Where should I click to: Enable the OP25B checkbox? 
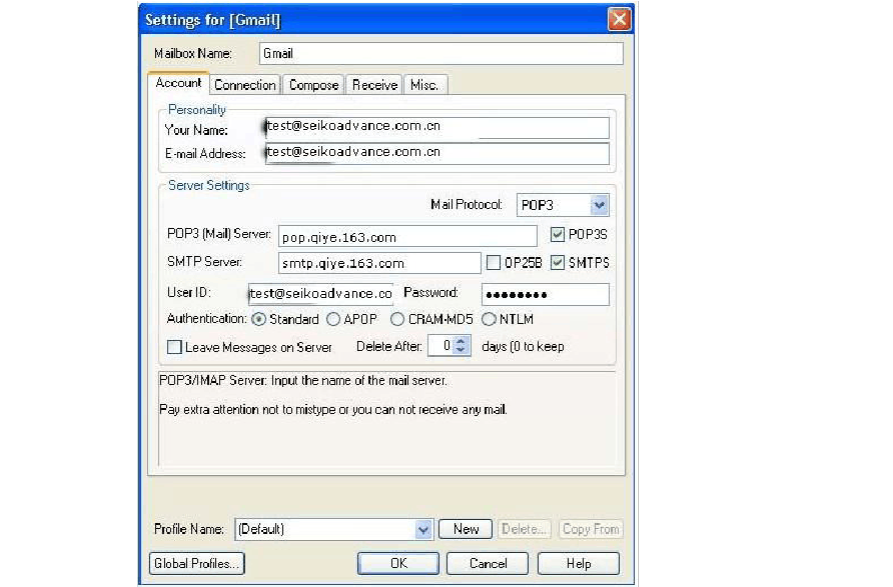tap(494, 263)
